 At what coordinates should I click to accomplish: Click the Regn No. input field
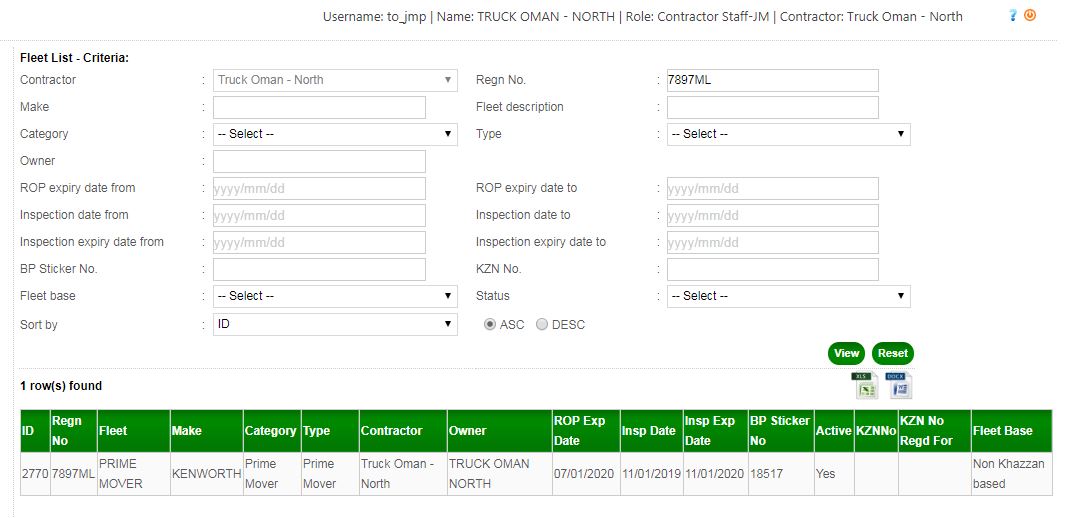click(772, 80)
